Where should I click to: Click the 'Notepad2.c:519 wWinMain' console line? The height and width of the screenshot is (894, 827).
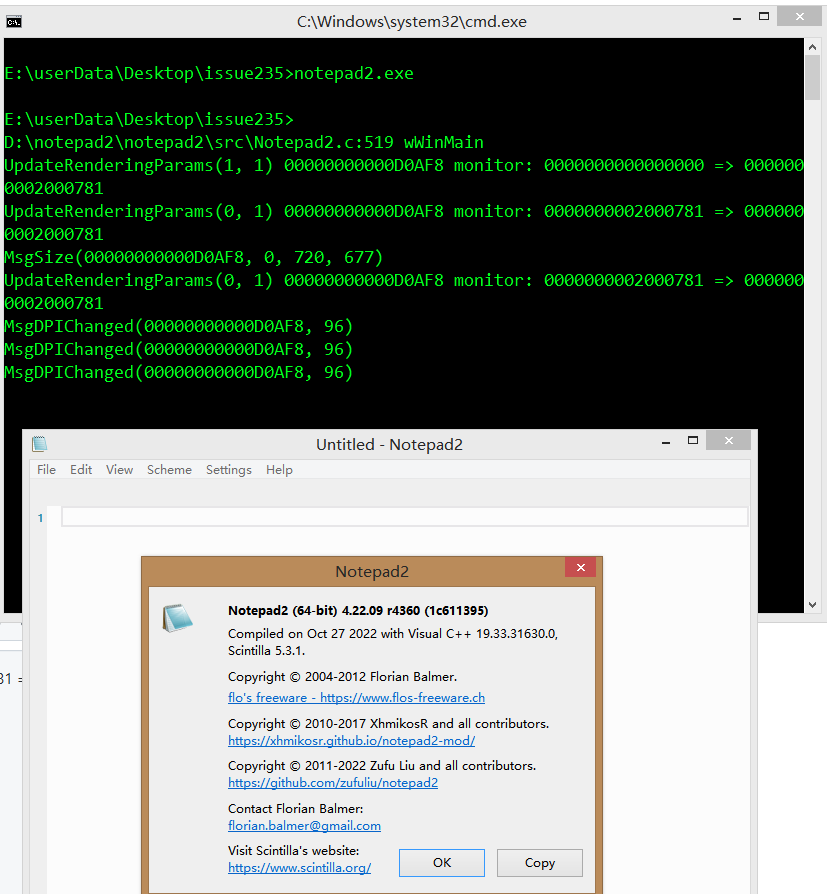[x=244, y=142]
